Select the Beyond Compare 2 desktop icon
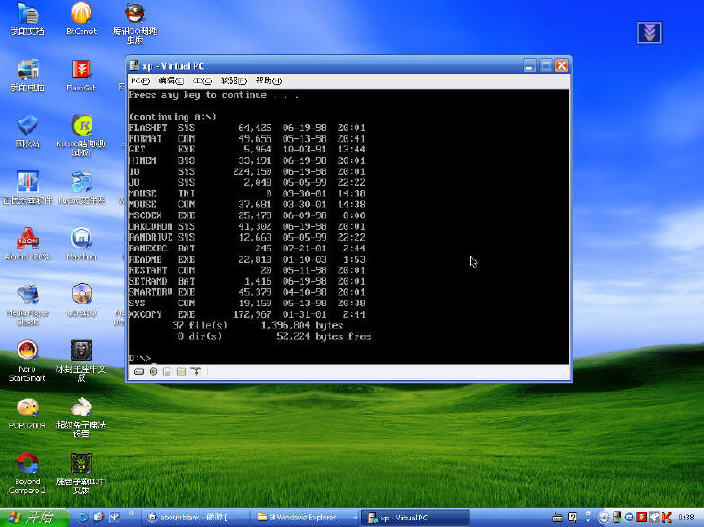 point(27,474)
